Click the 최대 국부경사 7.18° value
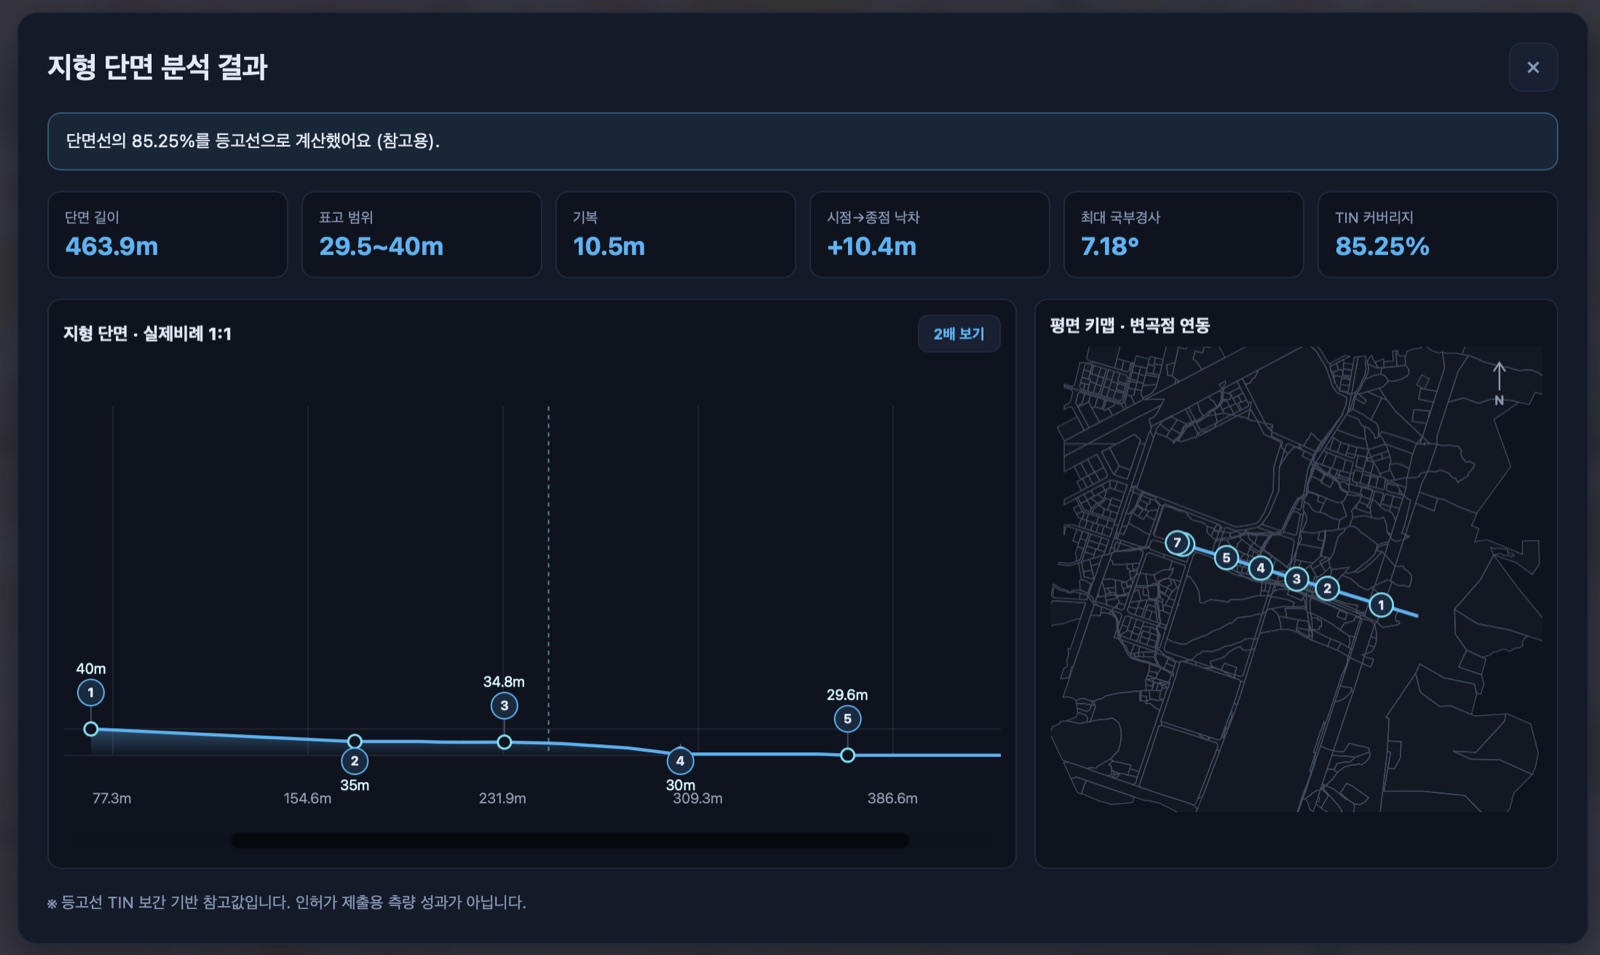This screenshot has width=1600, height=955. (x=1110, y=247)
